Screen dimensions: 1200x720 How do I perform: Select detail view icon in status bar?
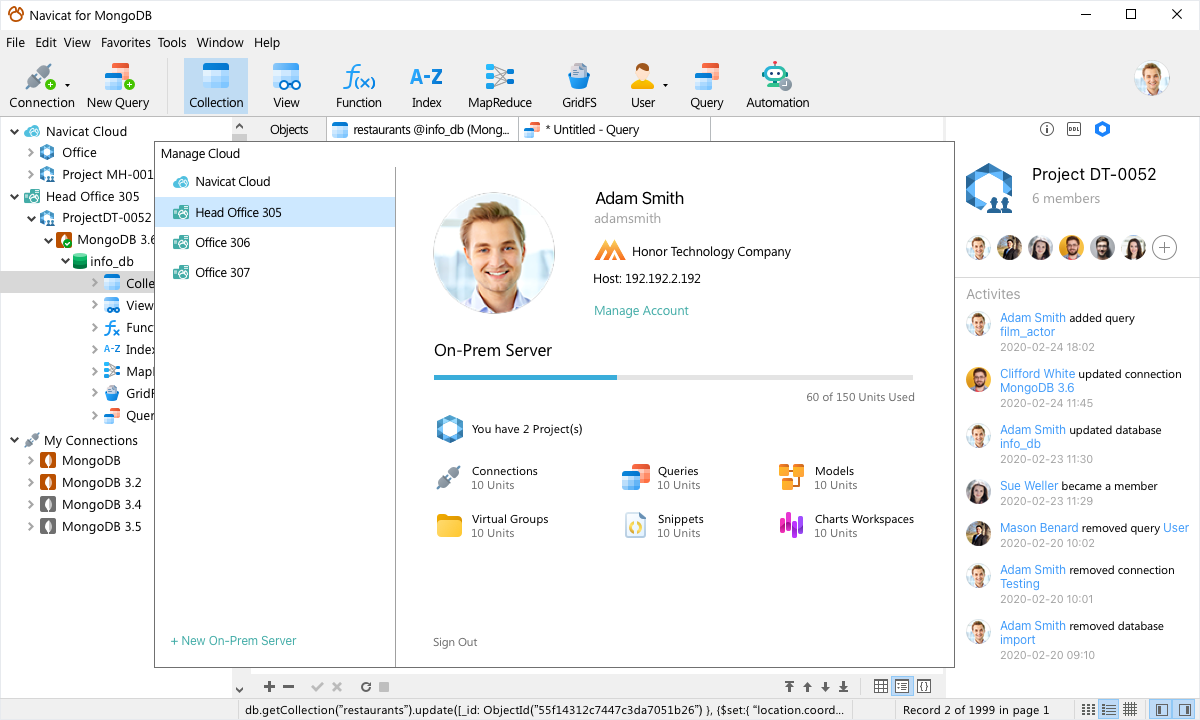click(1109, 709)
